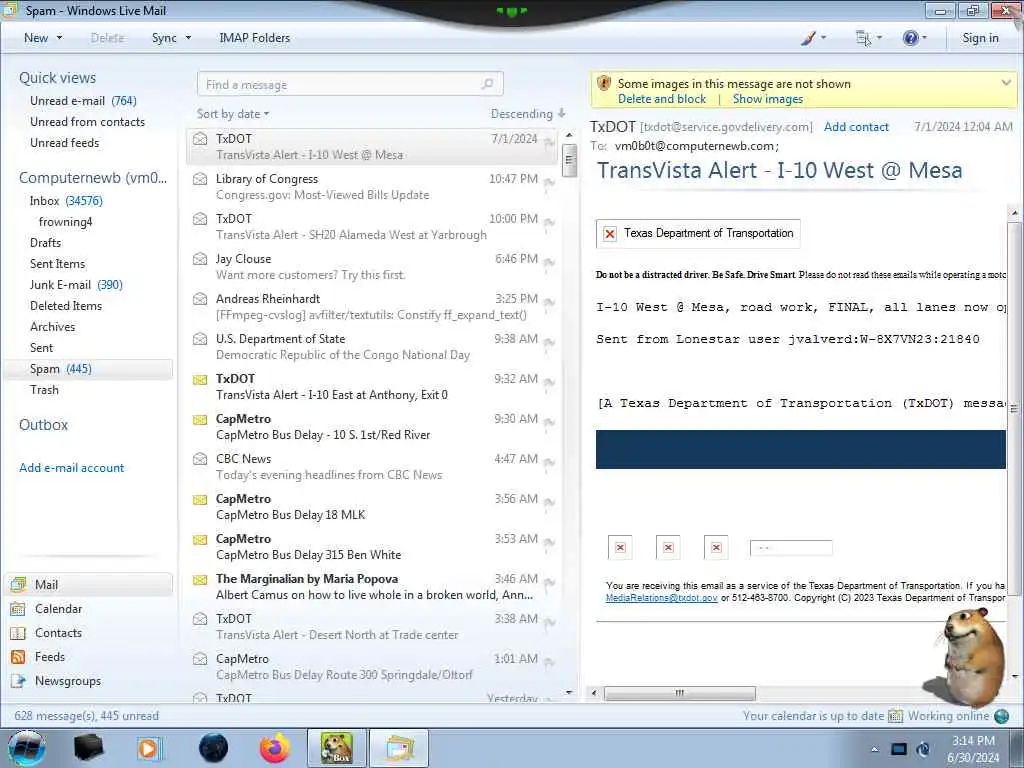Select the Deleted Items folder
The height and width of the screenshot is (768, 1024).
[x=66, y=306]
